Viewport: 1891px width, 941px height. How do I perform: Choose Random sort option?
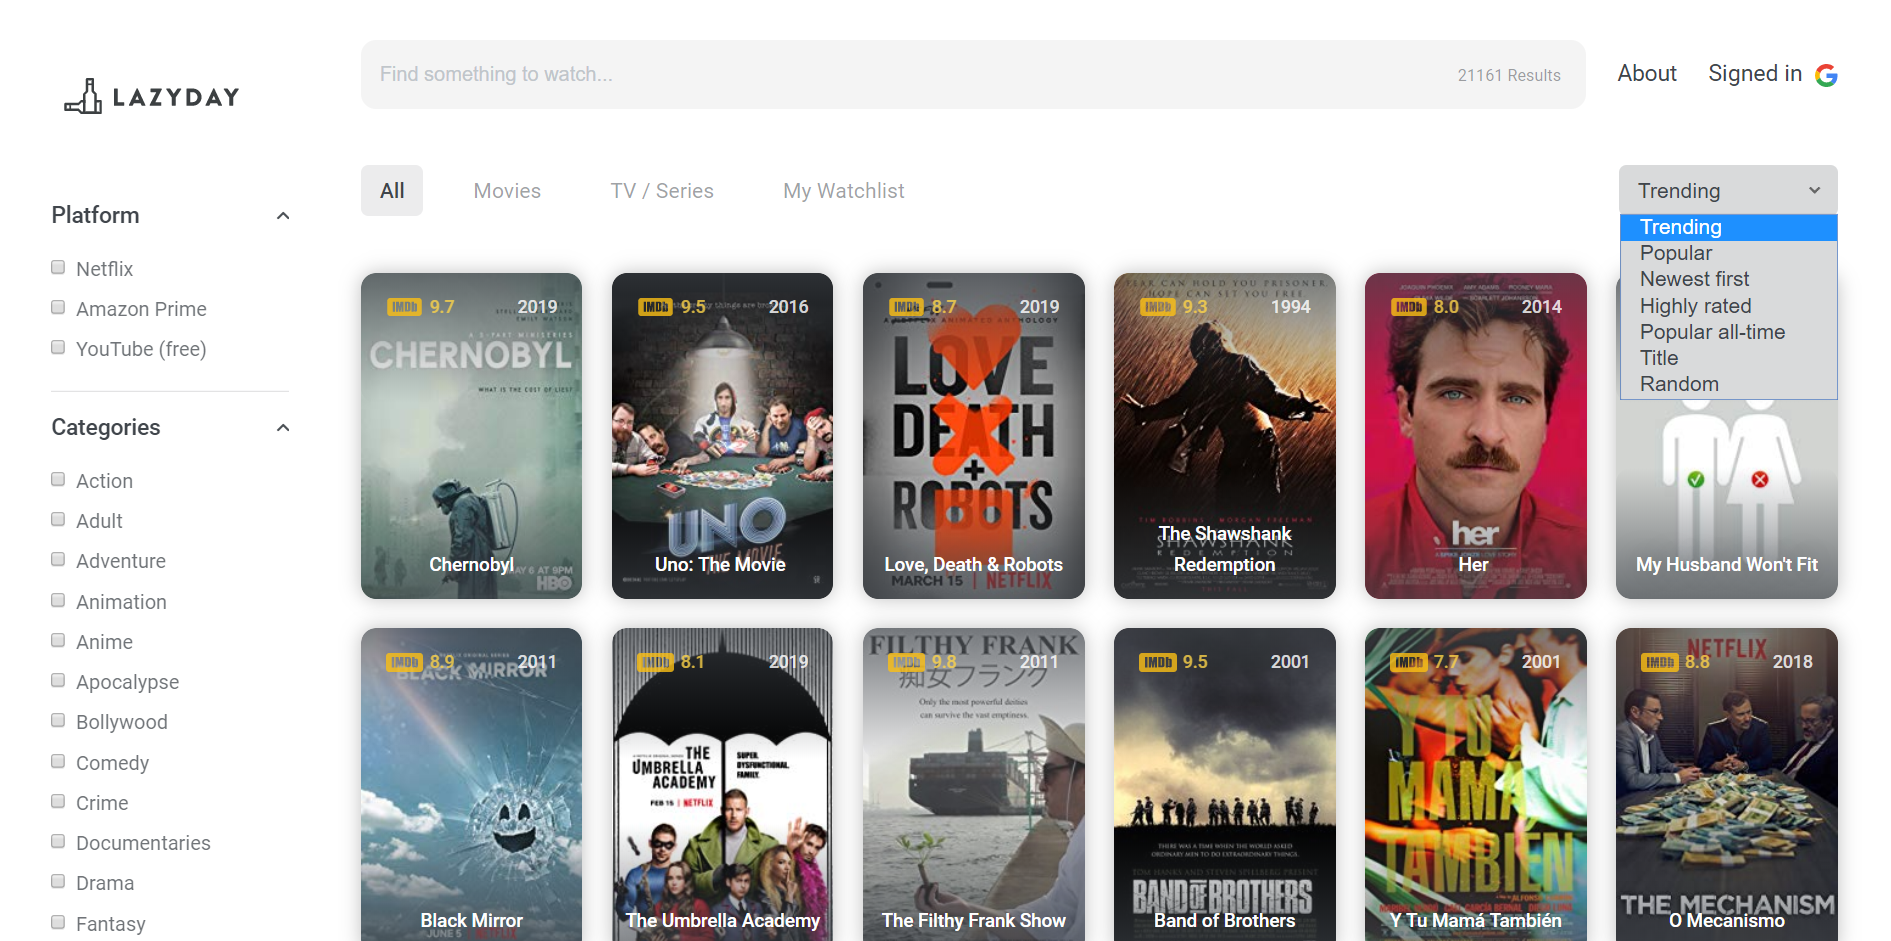[x=1728, y=384]
